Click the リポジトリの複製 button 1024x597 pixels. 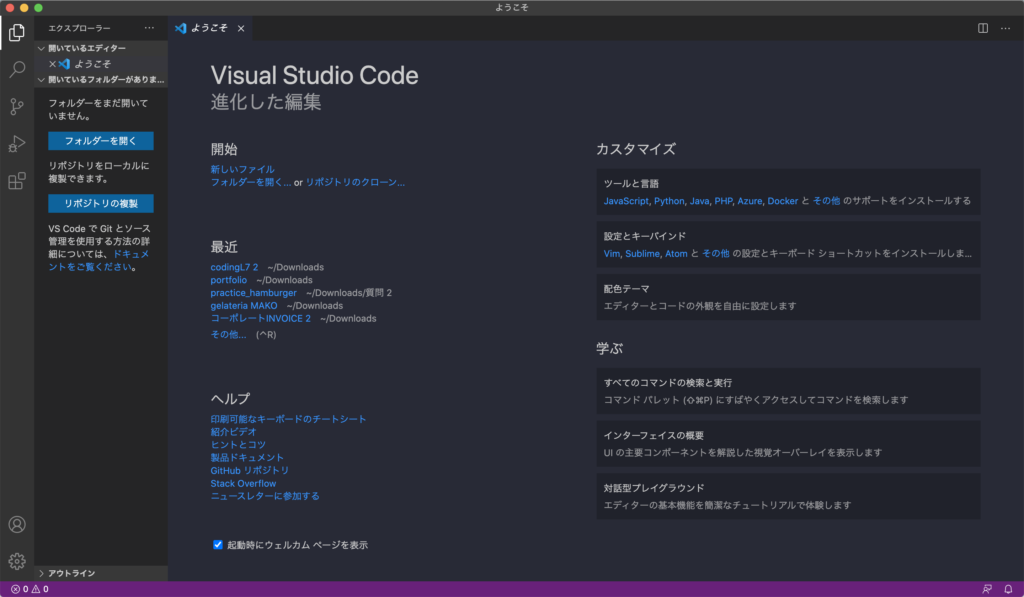[x=101, y=203]
